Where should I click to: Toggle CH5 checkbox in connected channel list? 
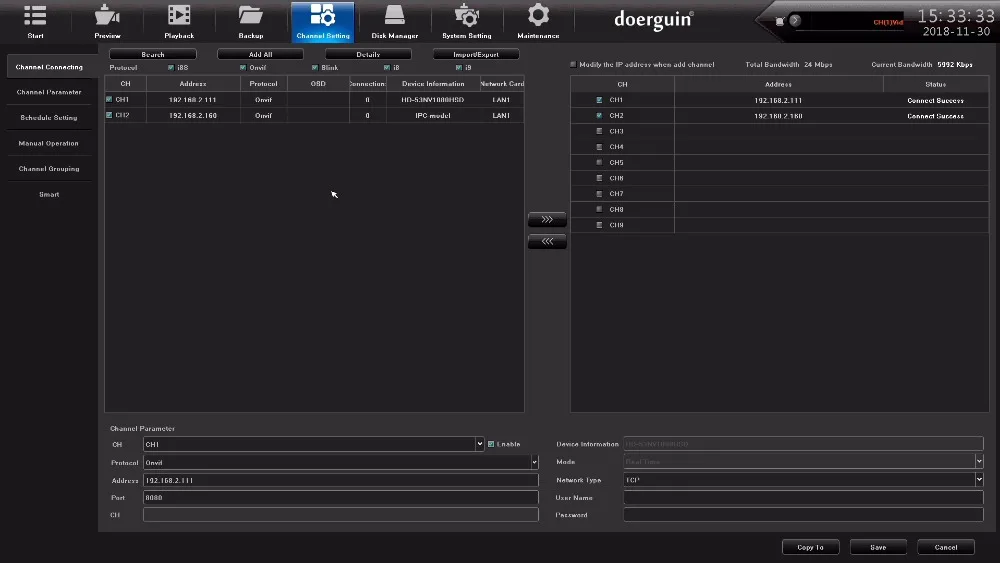(599, 163)
